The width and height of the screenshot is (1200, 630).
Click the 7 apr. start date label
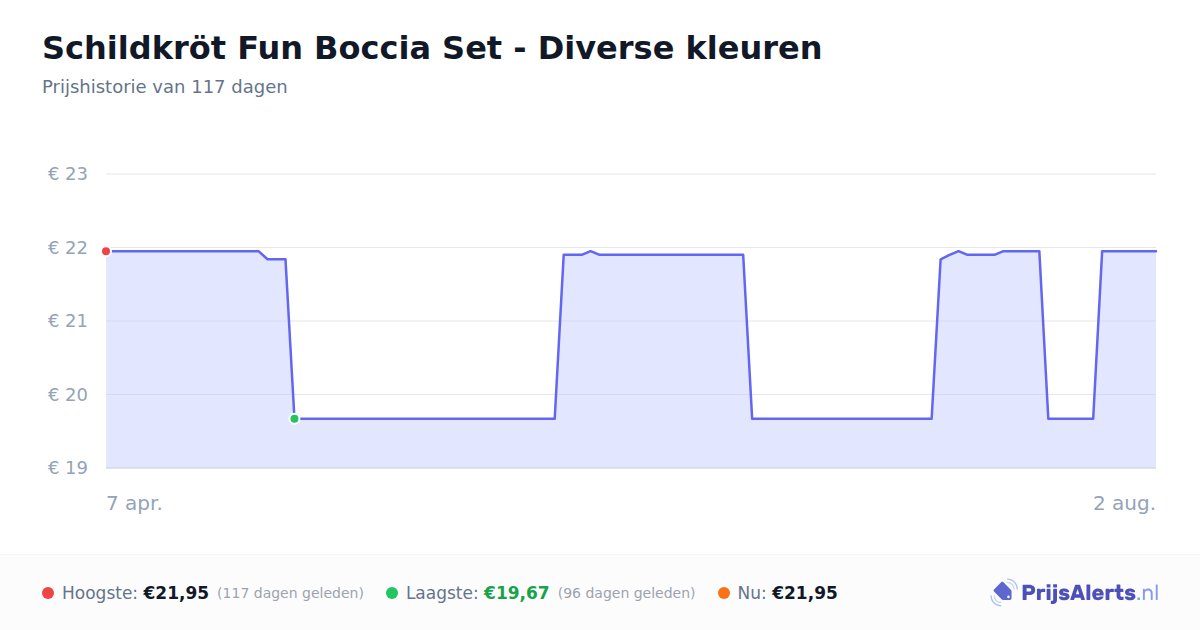(135, 504)
